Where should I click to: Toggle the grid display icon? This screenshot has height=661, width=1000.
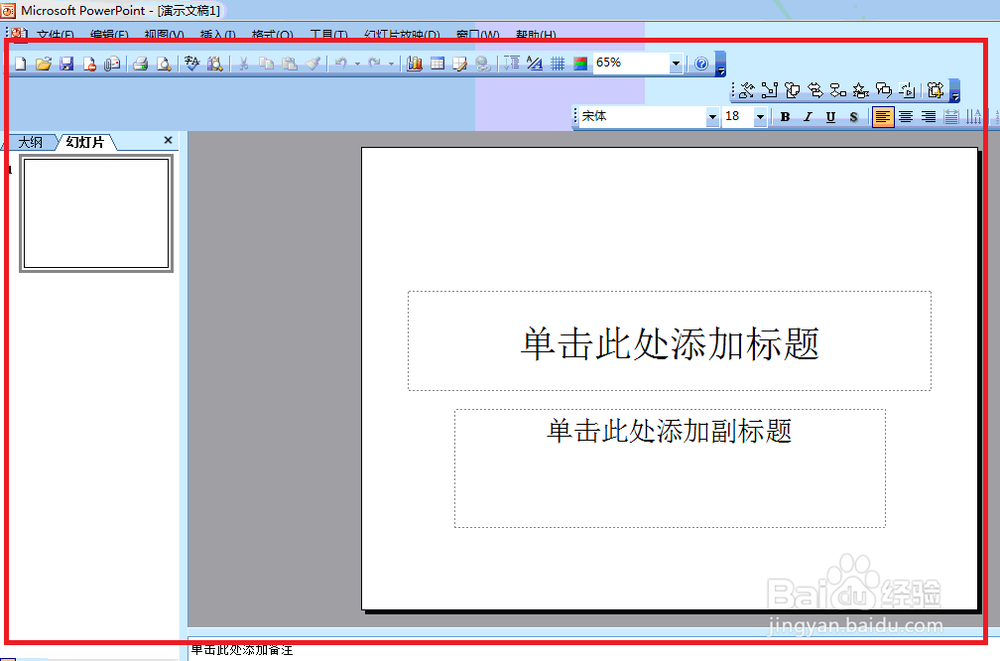[x=559, y=63]
